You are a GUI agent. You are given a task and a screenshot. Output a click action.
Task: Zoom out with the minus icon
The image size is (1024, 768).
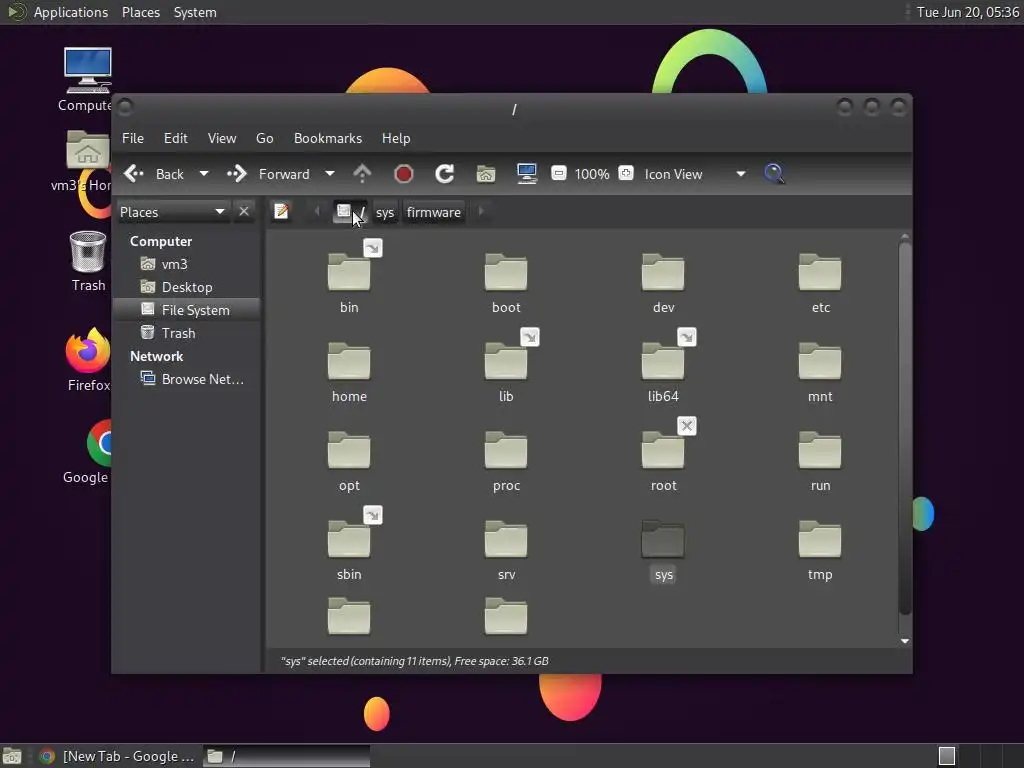point(558,174)
